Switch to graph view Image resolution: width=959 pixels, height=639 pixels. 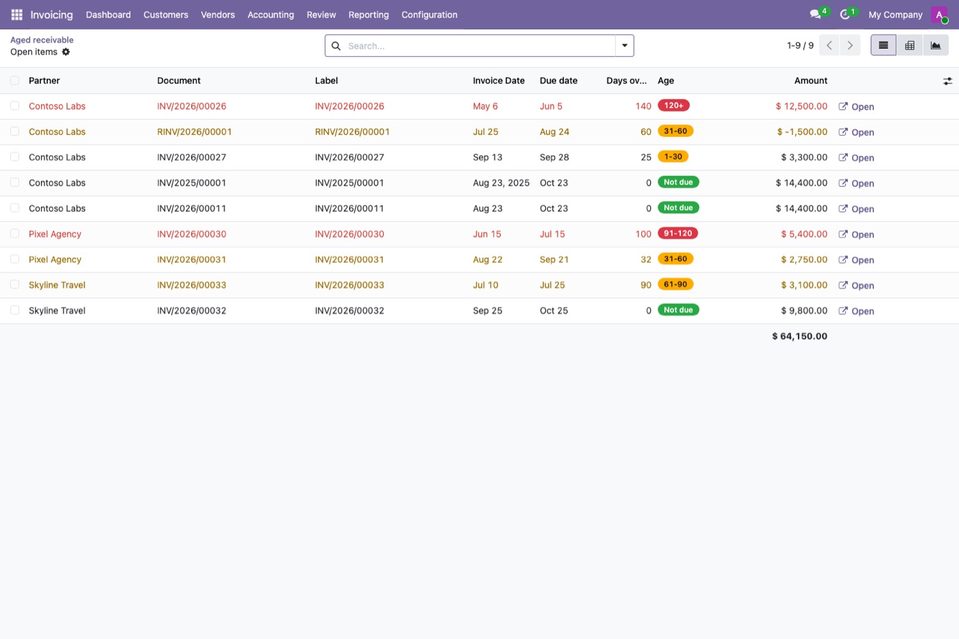click(x=936, y=45)
